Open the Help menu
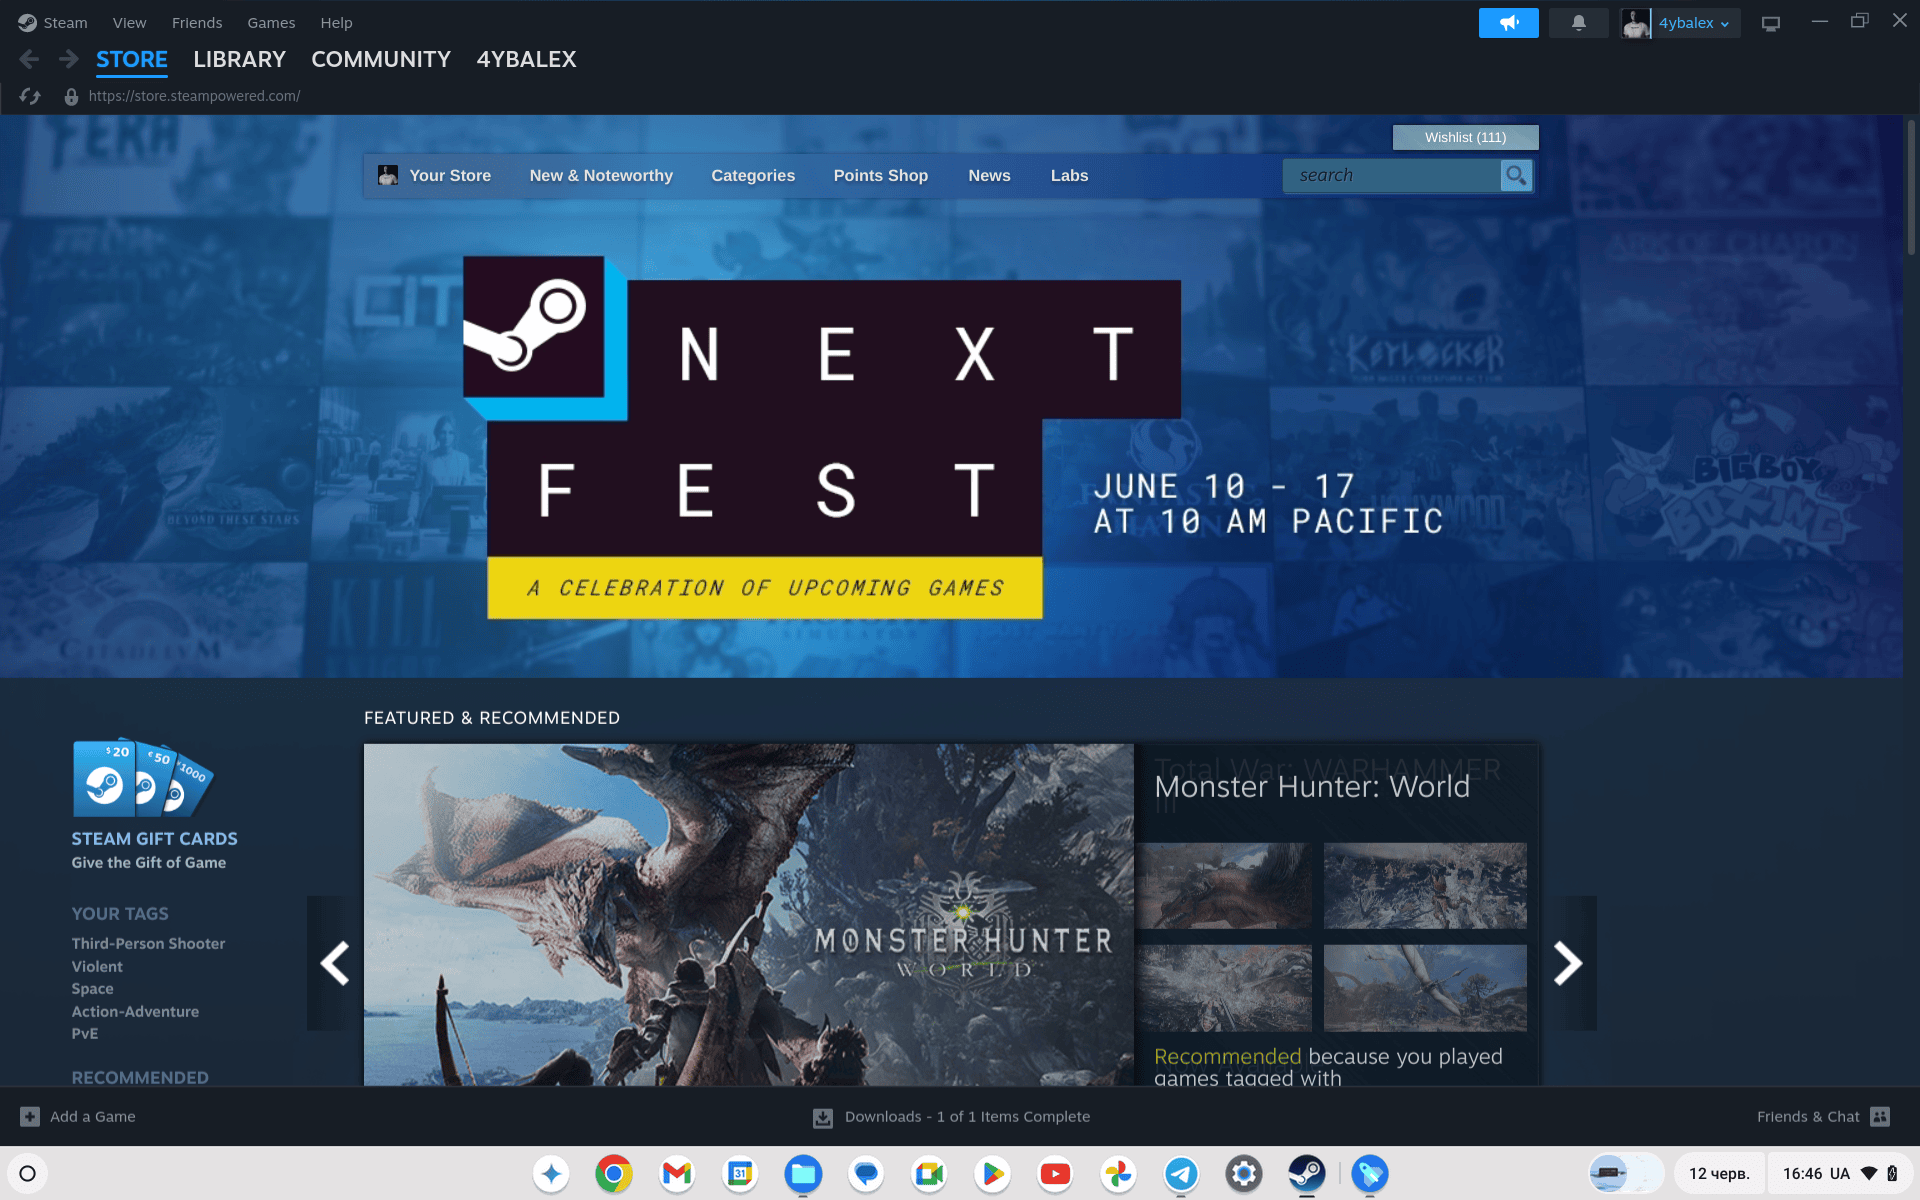 [336, 23]
